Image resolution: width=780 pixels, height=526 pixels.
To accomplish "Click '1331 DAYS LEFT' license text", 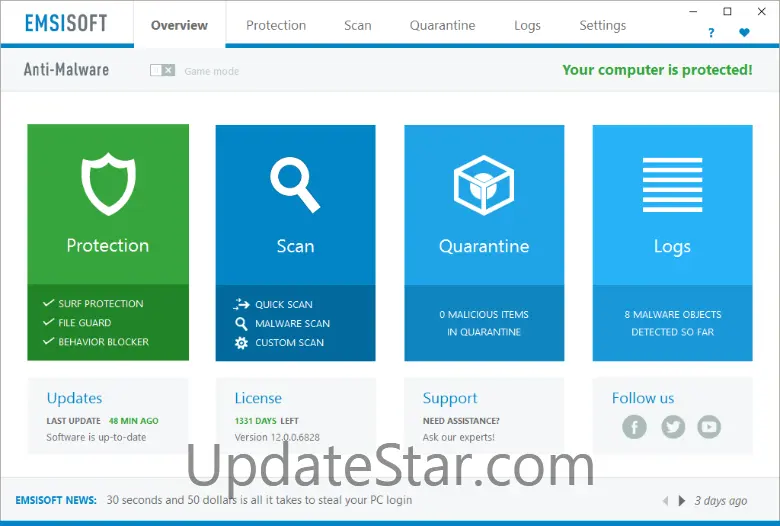I will pyautogui.click(x=267, y=421).
